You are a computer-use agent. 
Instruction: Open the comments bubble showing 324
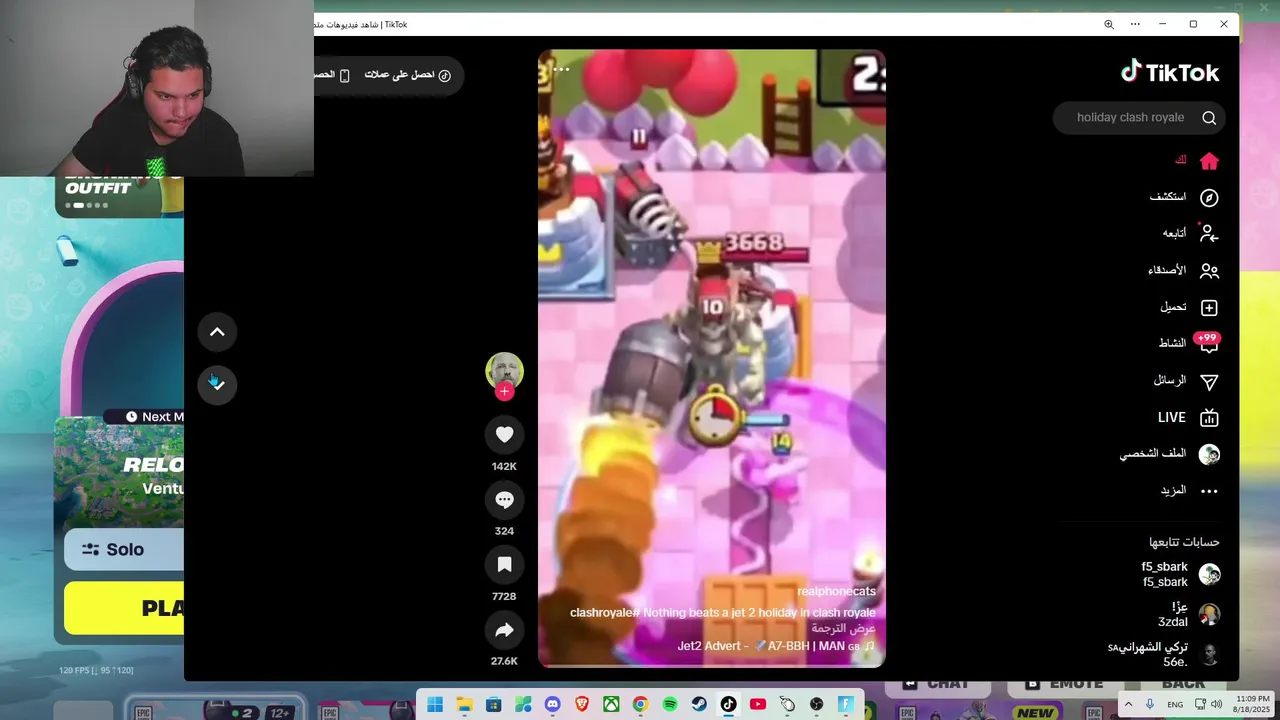coord(504,500)
